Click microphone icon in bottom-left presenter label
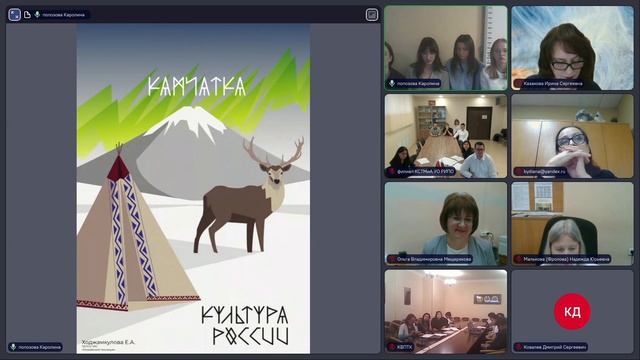Screen dimensions: 640x360 [x=13, y=347]
